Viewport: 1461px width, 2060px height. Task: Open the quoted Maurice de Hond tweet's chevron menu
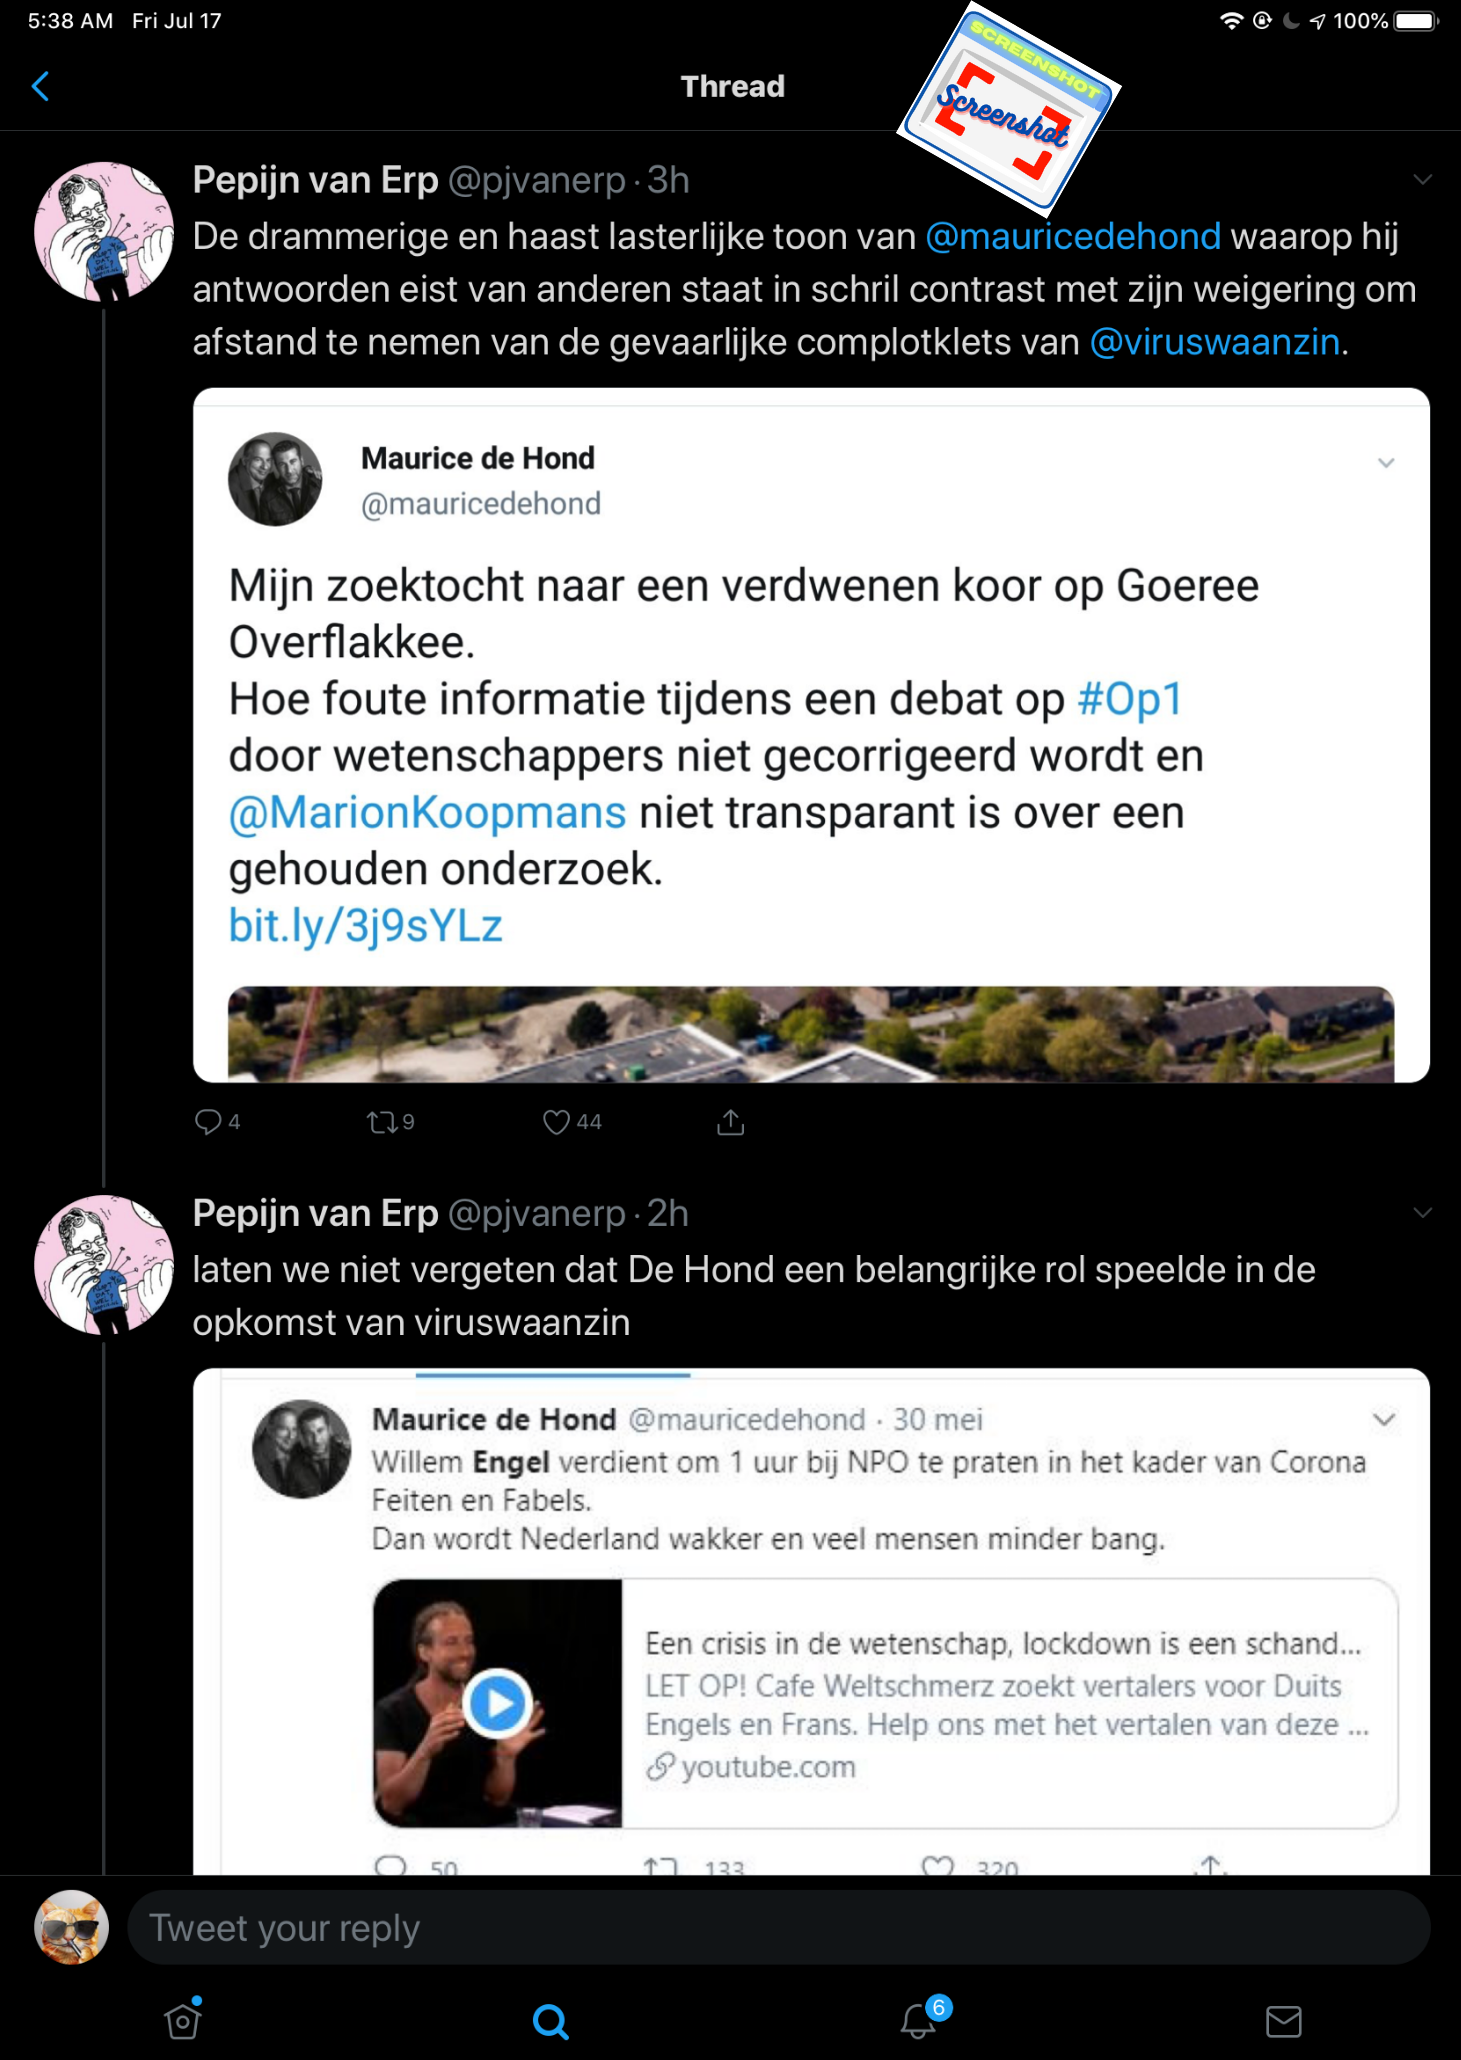click(x=1385, y=462)
